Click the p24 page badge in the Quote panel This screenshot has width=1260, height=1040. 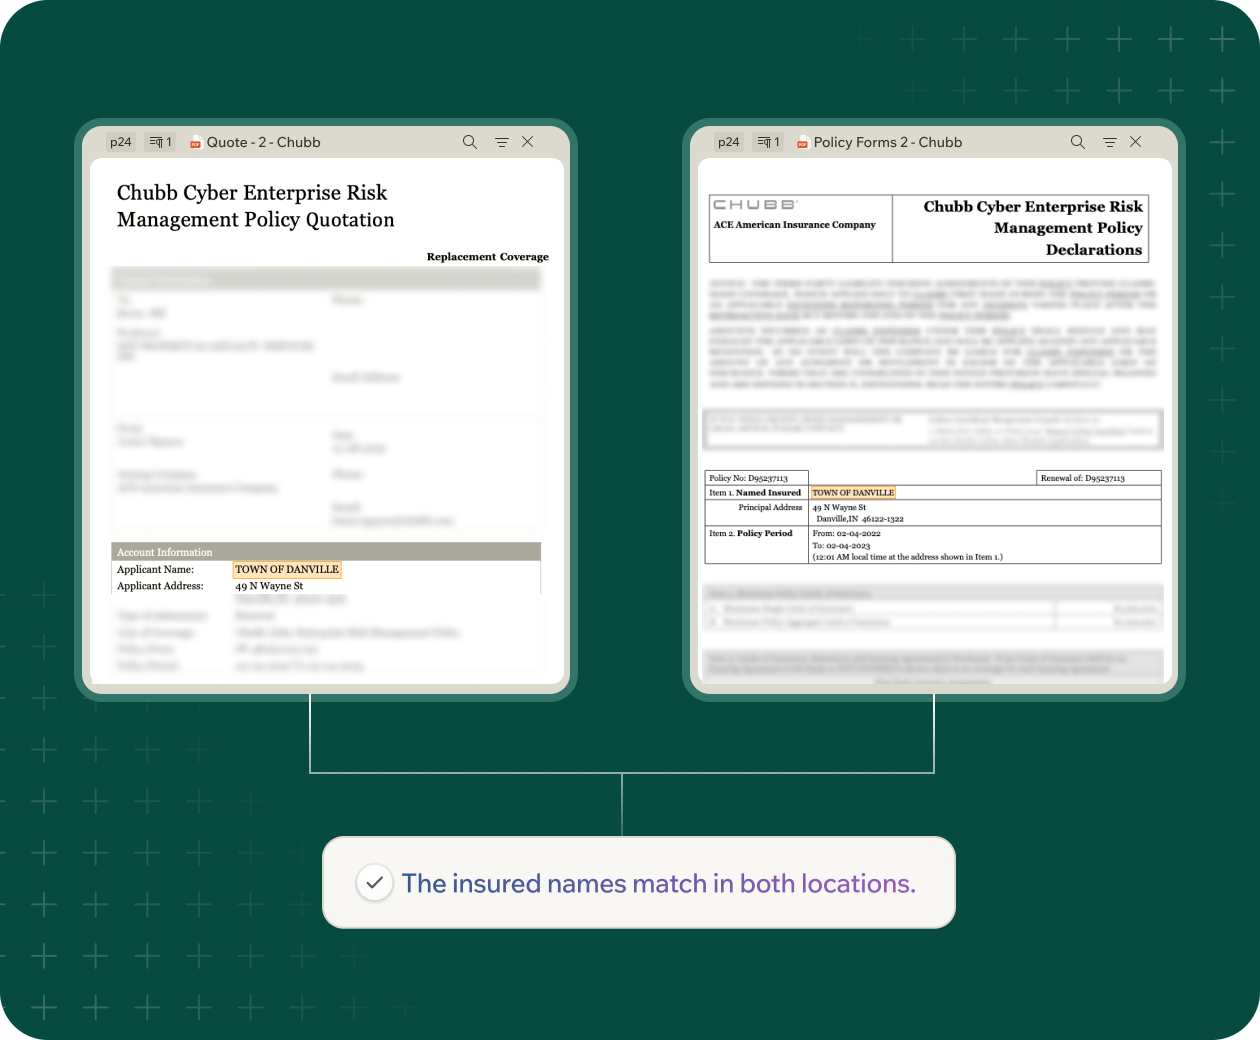point(121,142)
